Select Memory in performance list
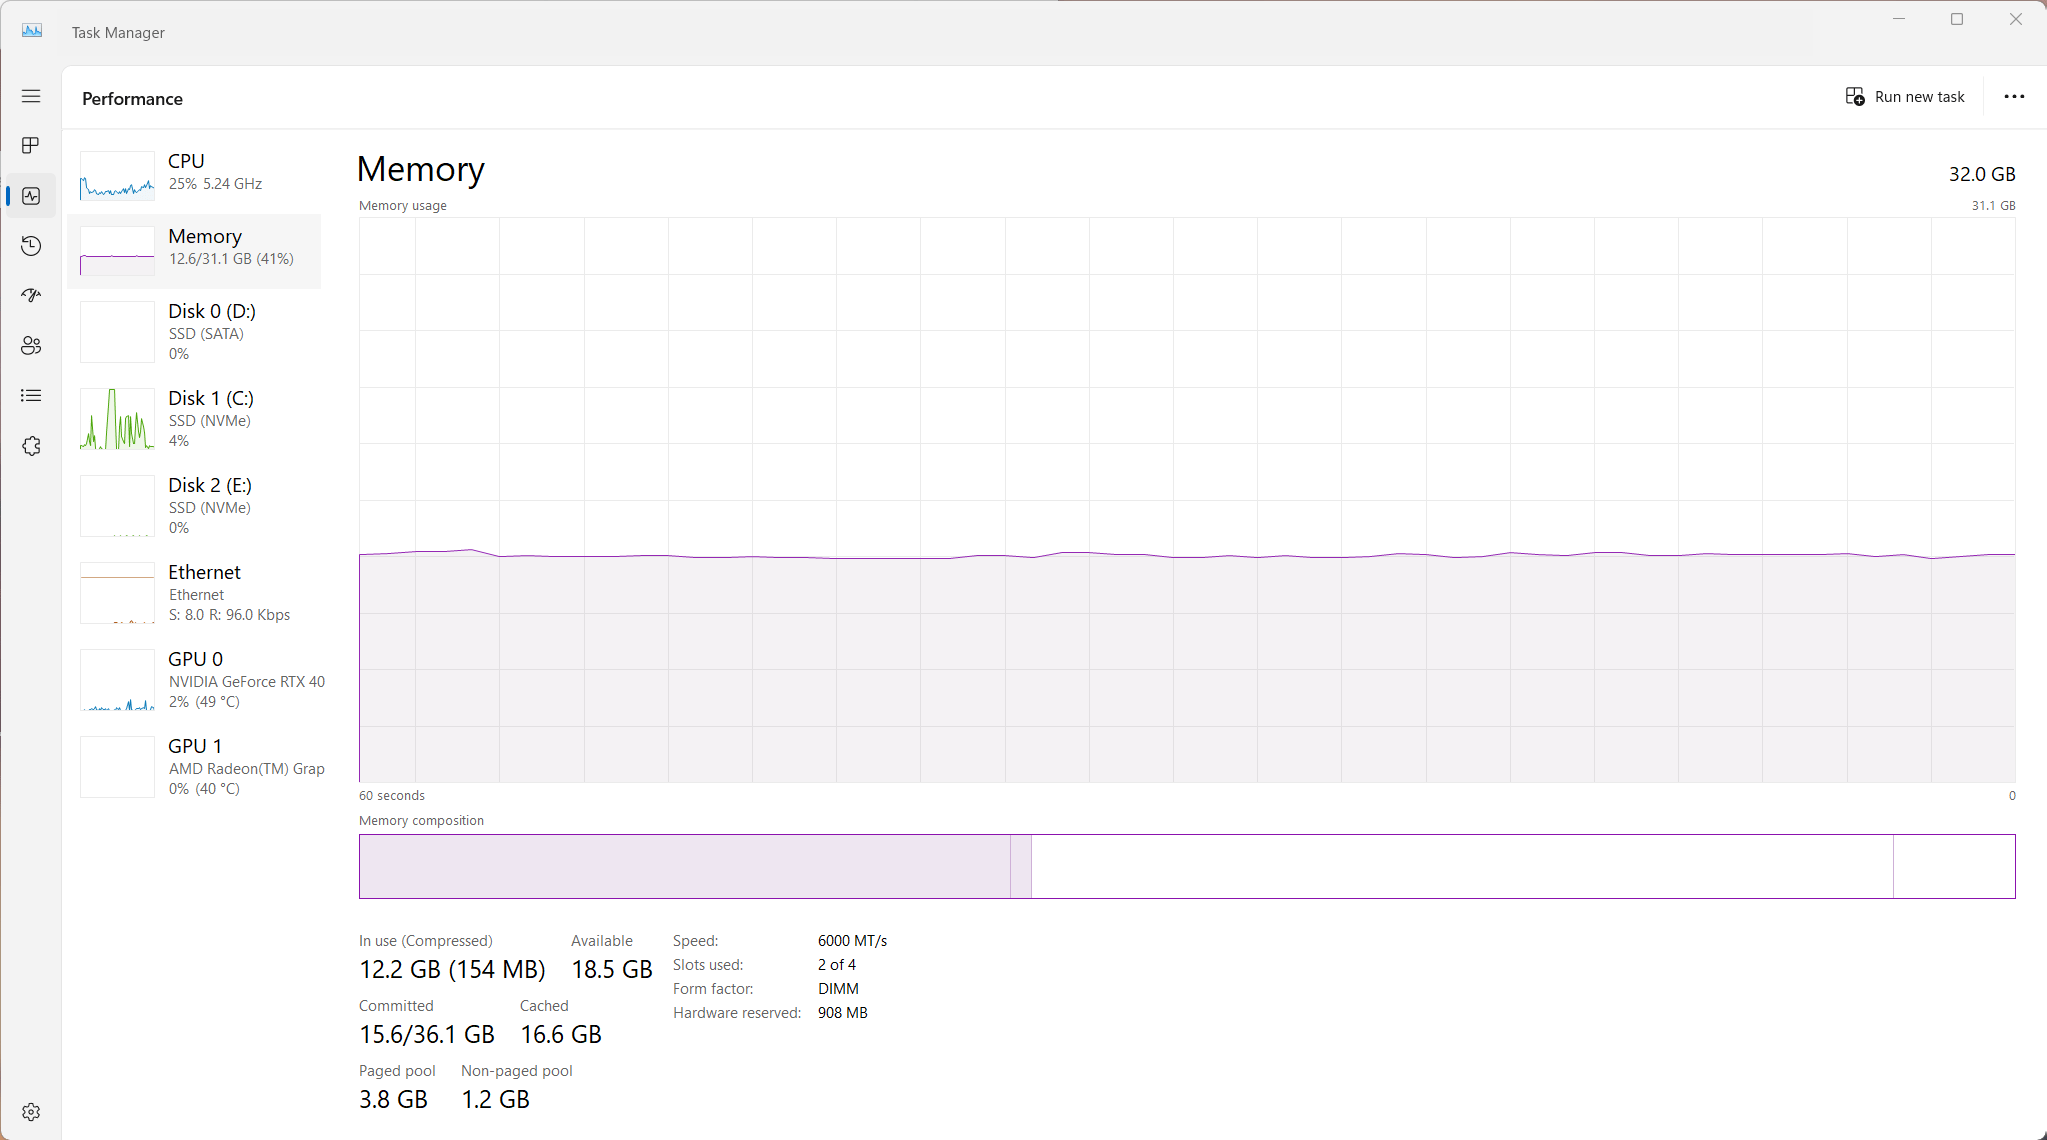 (194, 251)
